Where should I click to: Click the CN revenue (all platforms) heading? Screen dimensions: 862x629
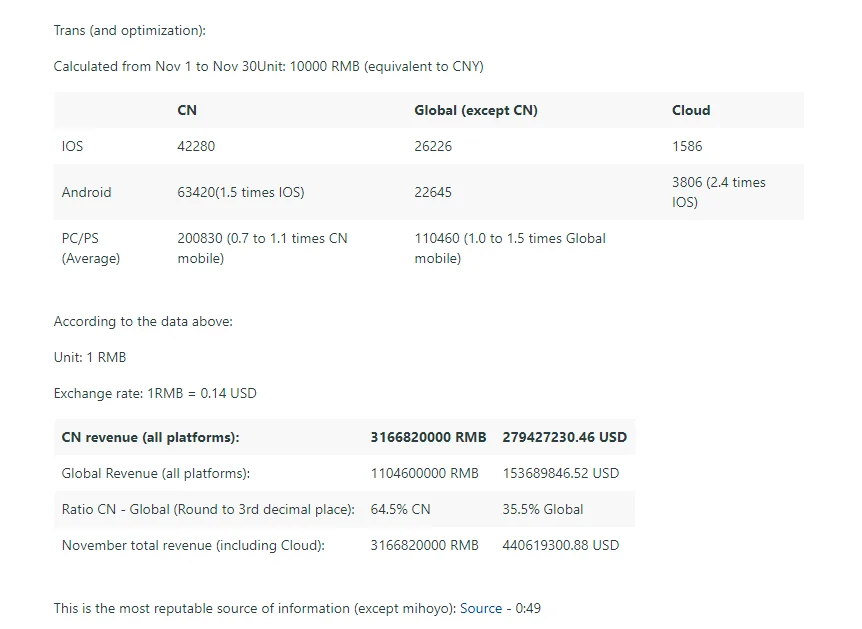pos(151,437)
